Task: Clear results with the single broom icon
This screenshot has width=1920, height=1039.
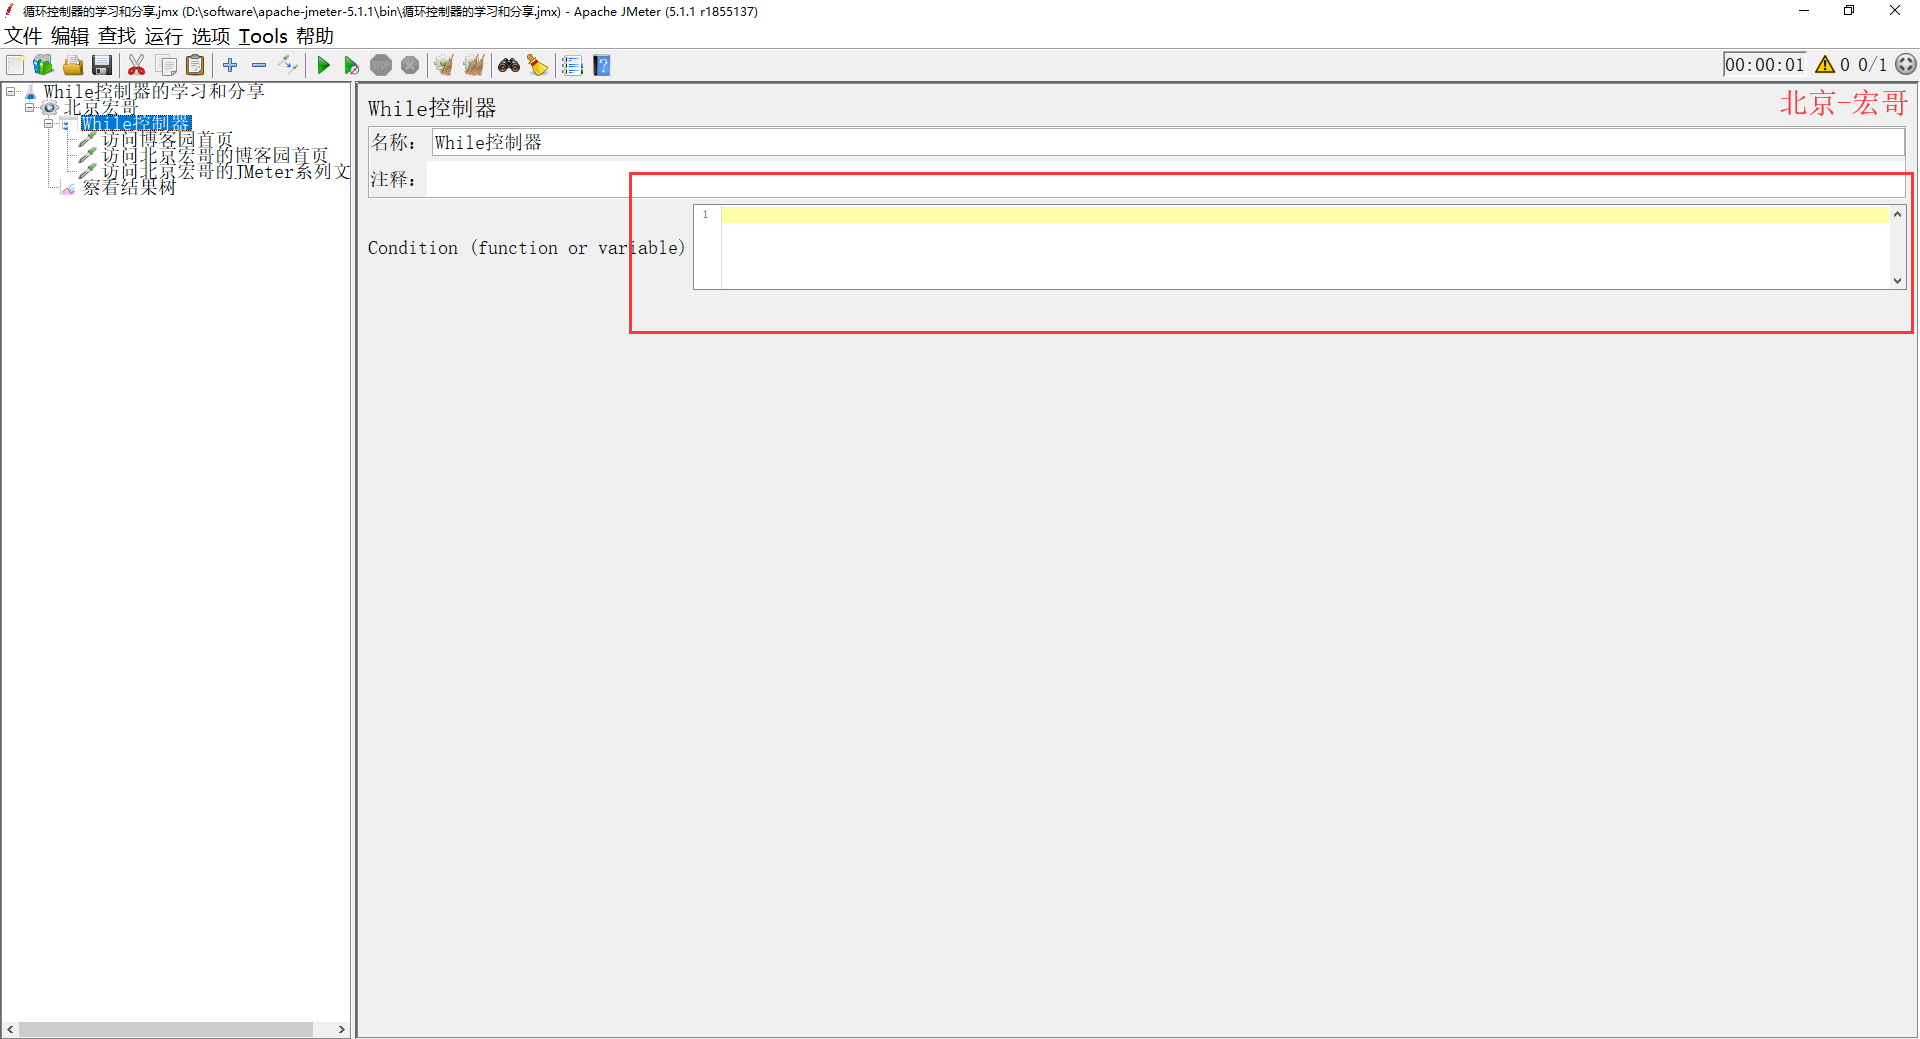Action: [x=444, y=65]
